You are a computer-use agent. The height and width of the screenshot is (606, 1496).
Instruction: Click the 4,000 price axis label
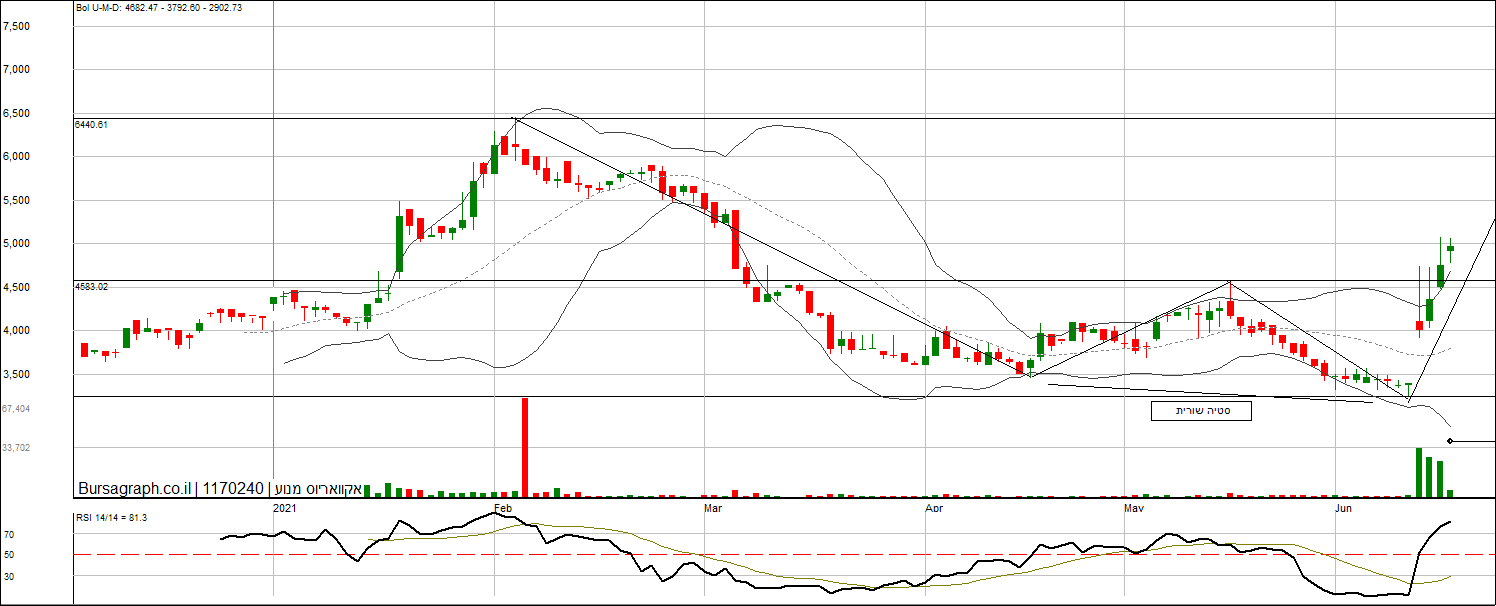[x=16, y=331]
